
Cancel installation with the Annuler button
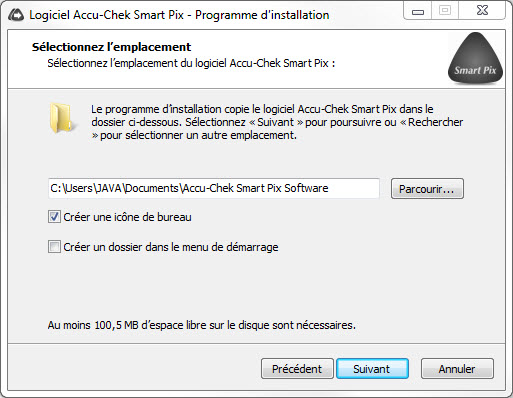click(457, 369)
